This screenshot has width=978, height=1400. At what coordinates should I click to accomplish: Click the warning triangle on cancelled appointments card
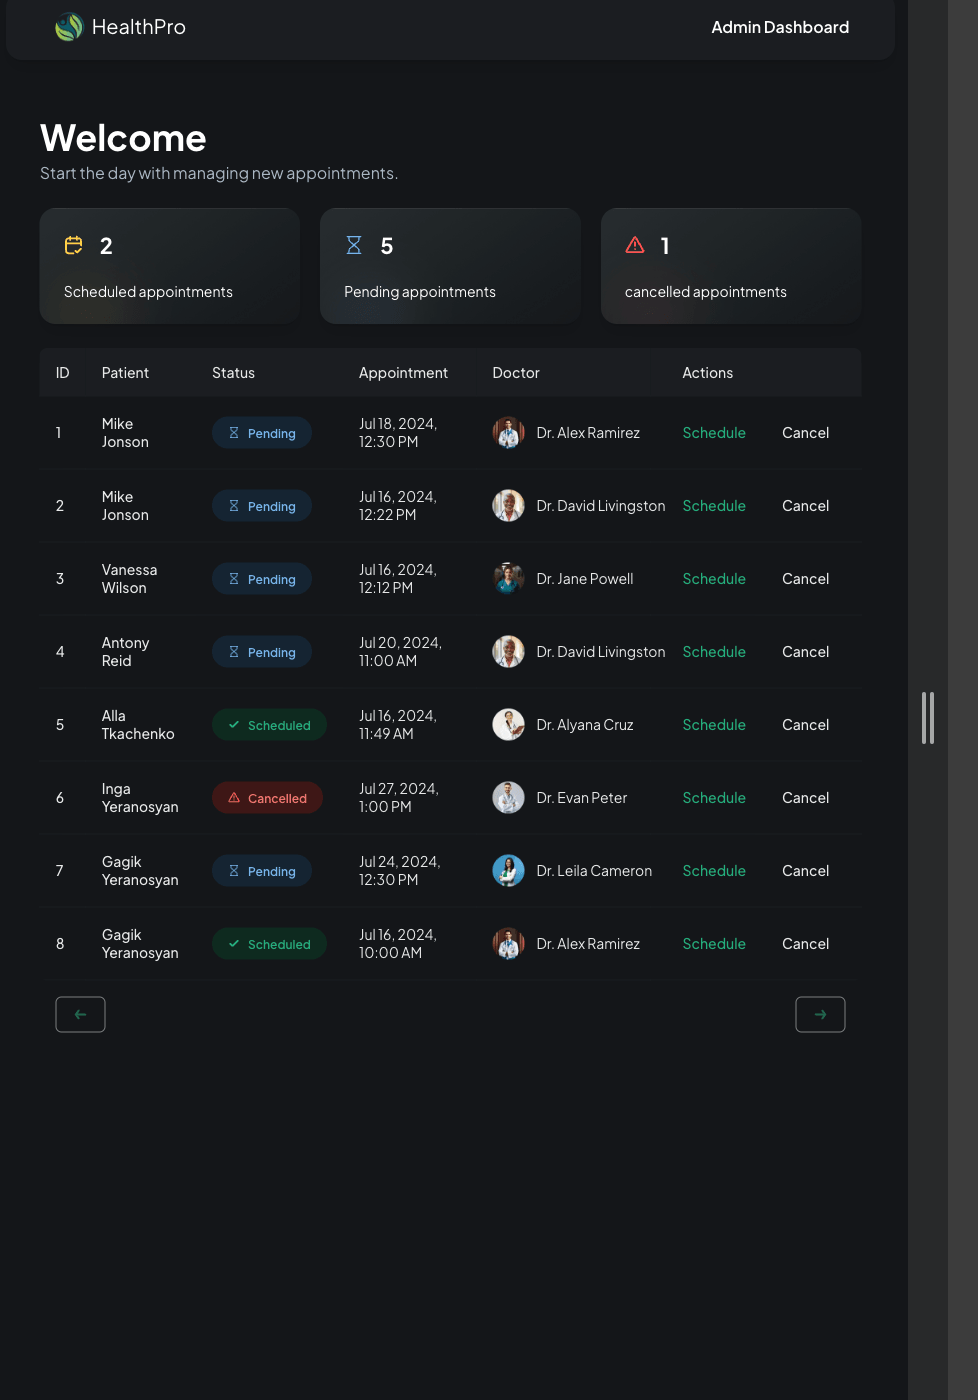coord(635,245)
